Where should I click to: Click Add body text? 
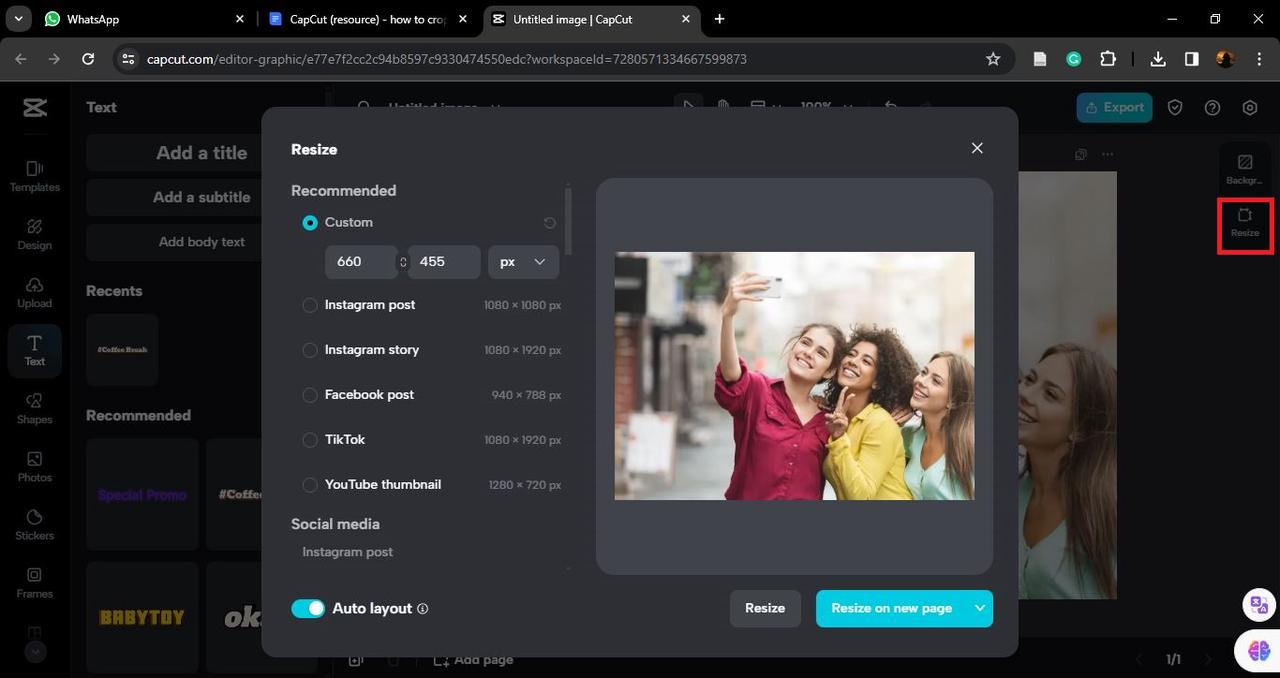click(202, 242)
